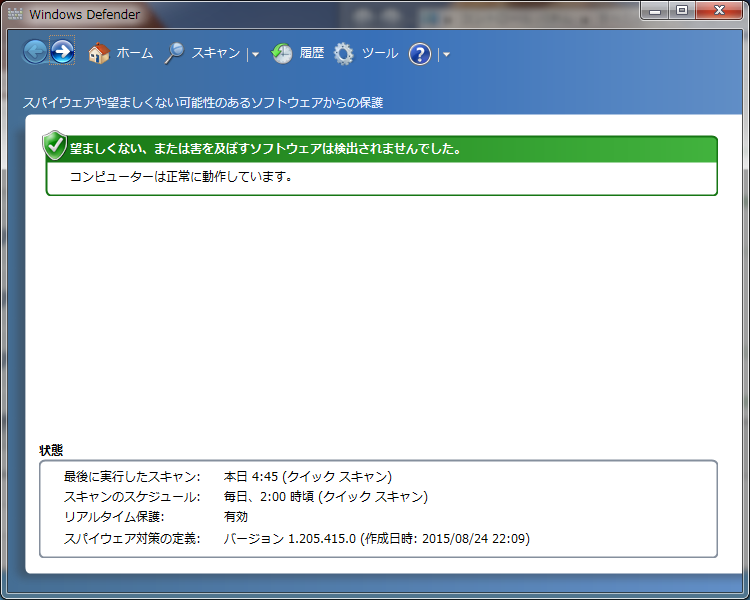Click the history clock icon
Screen dimensions: 750x600
pyautogui.click(x=282, y=54)
